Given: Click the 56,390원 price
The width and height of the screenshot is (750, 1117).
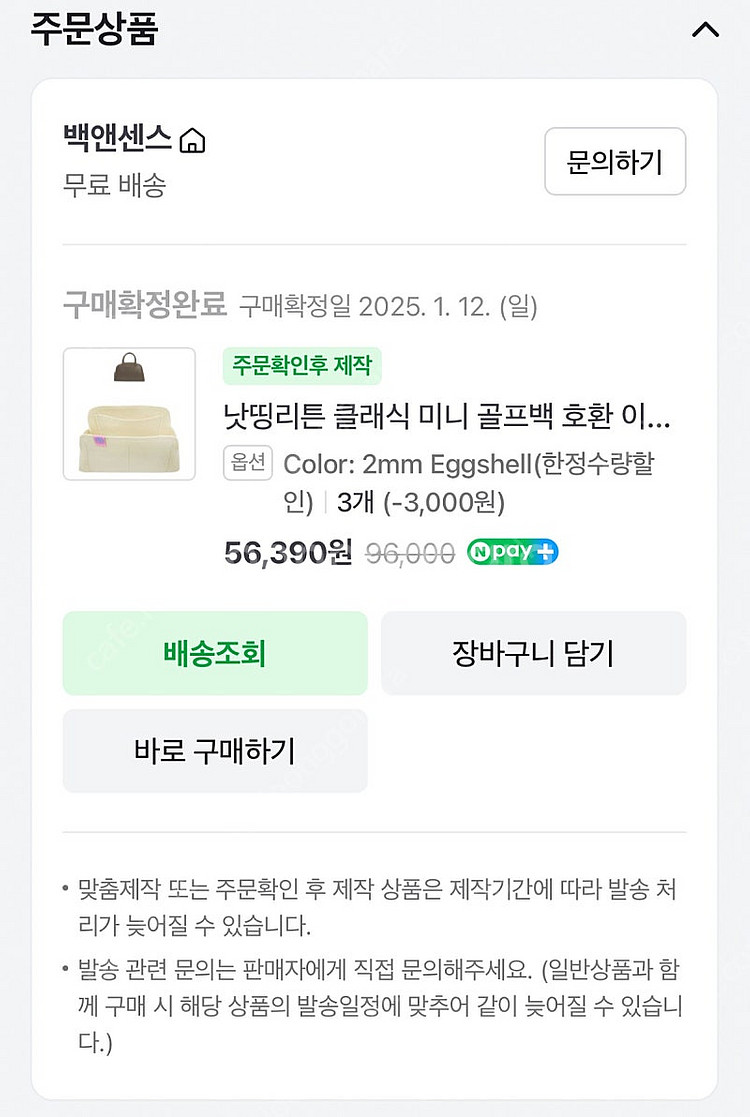Looking at the screenshot, I should coord(288,552).
